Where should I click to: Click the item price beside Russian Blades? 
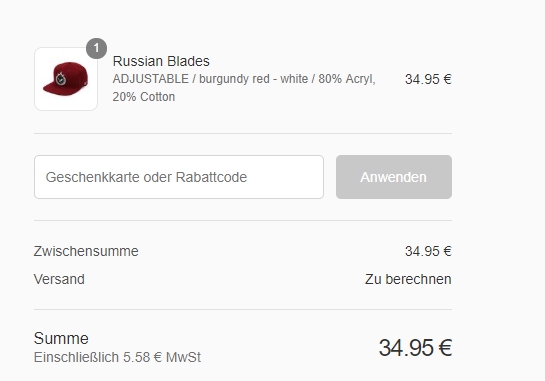[428, 79]
